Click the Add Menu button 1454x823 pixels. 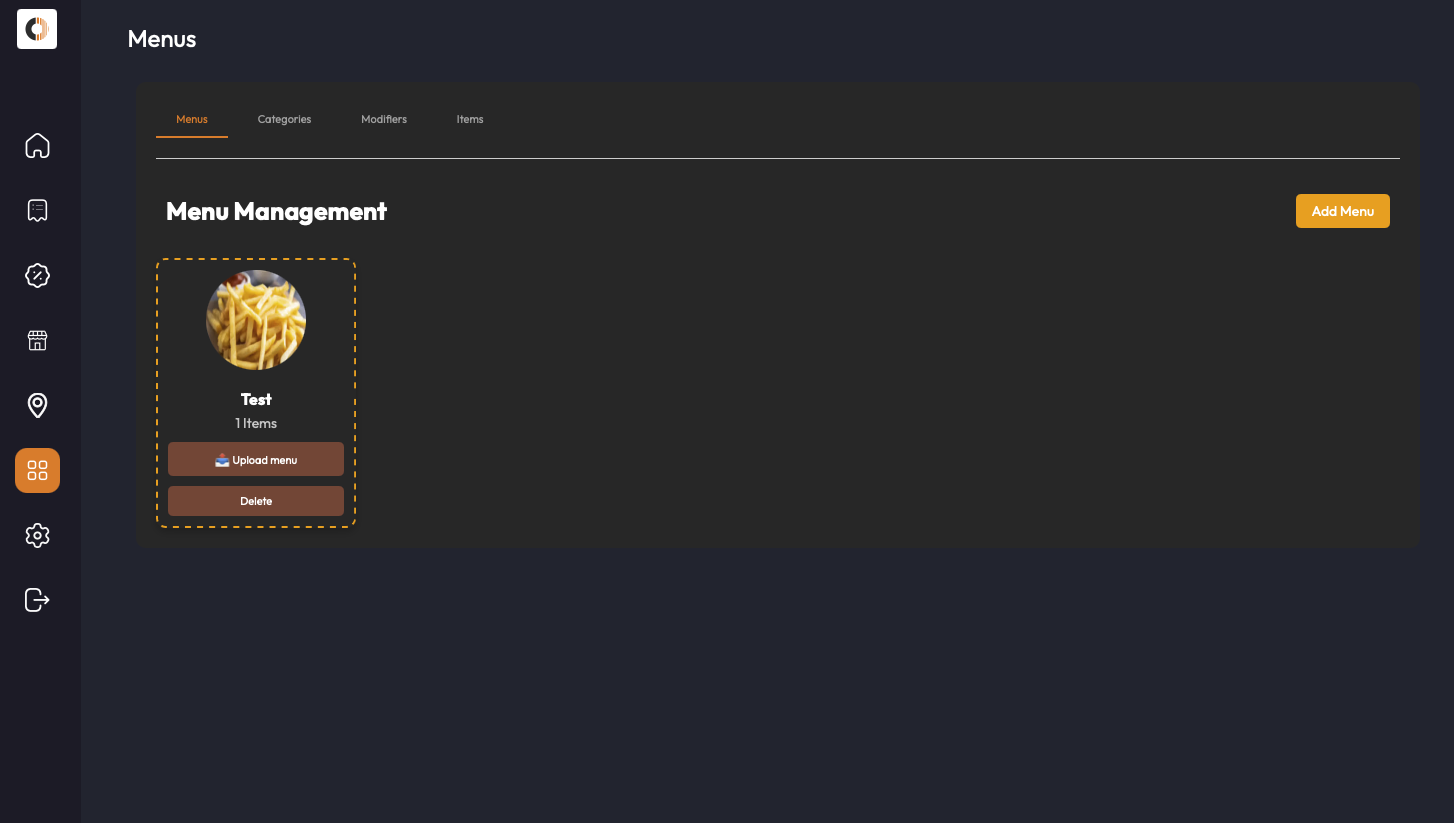point(1343,211)
